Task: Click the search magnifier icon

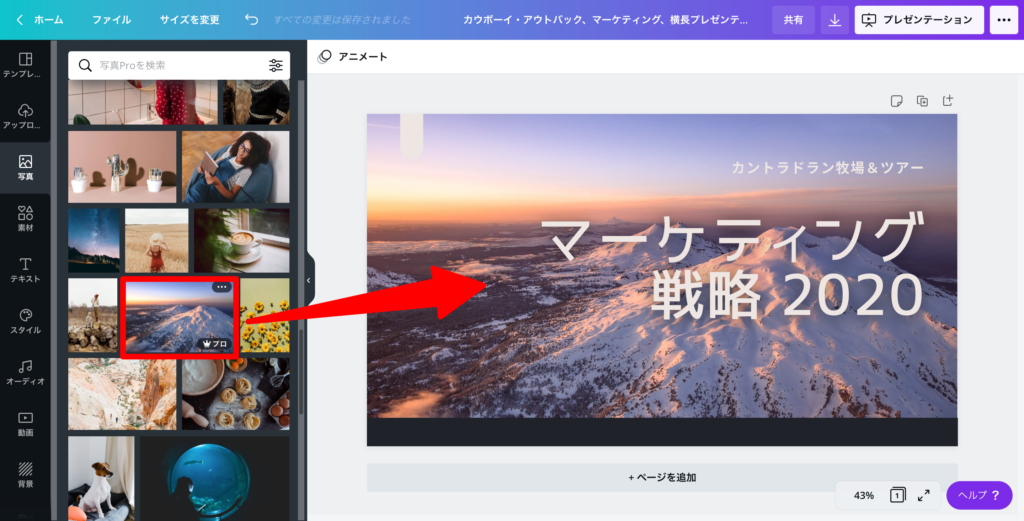Action: pos(85,65)
